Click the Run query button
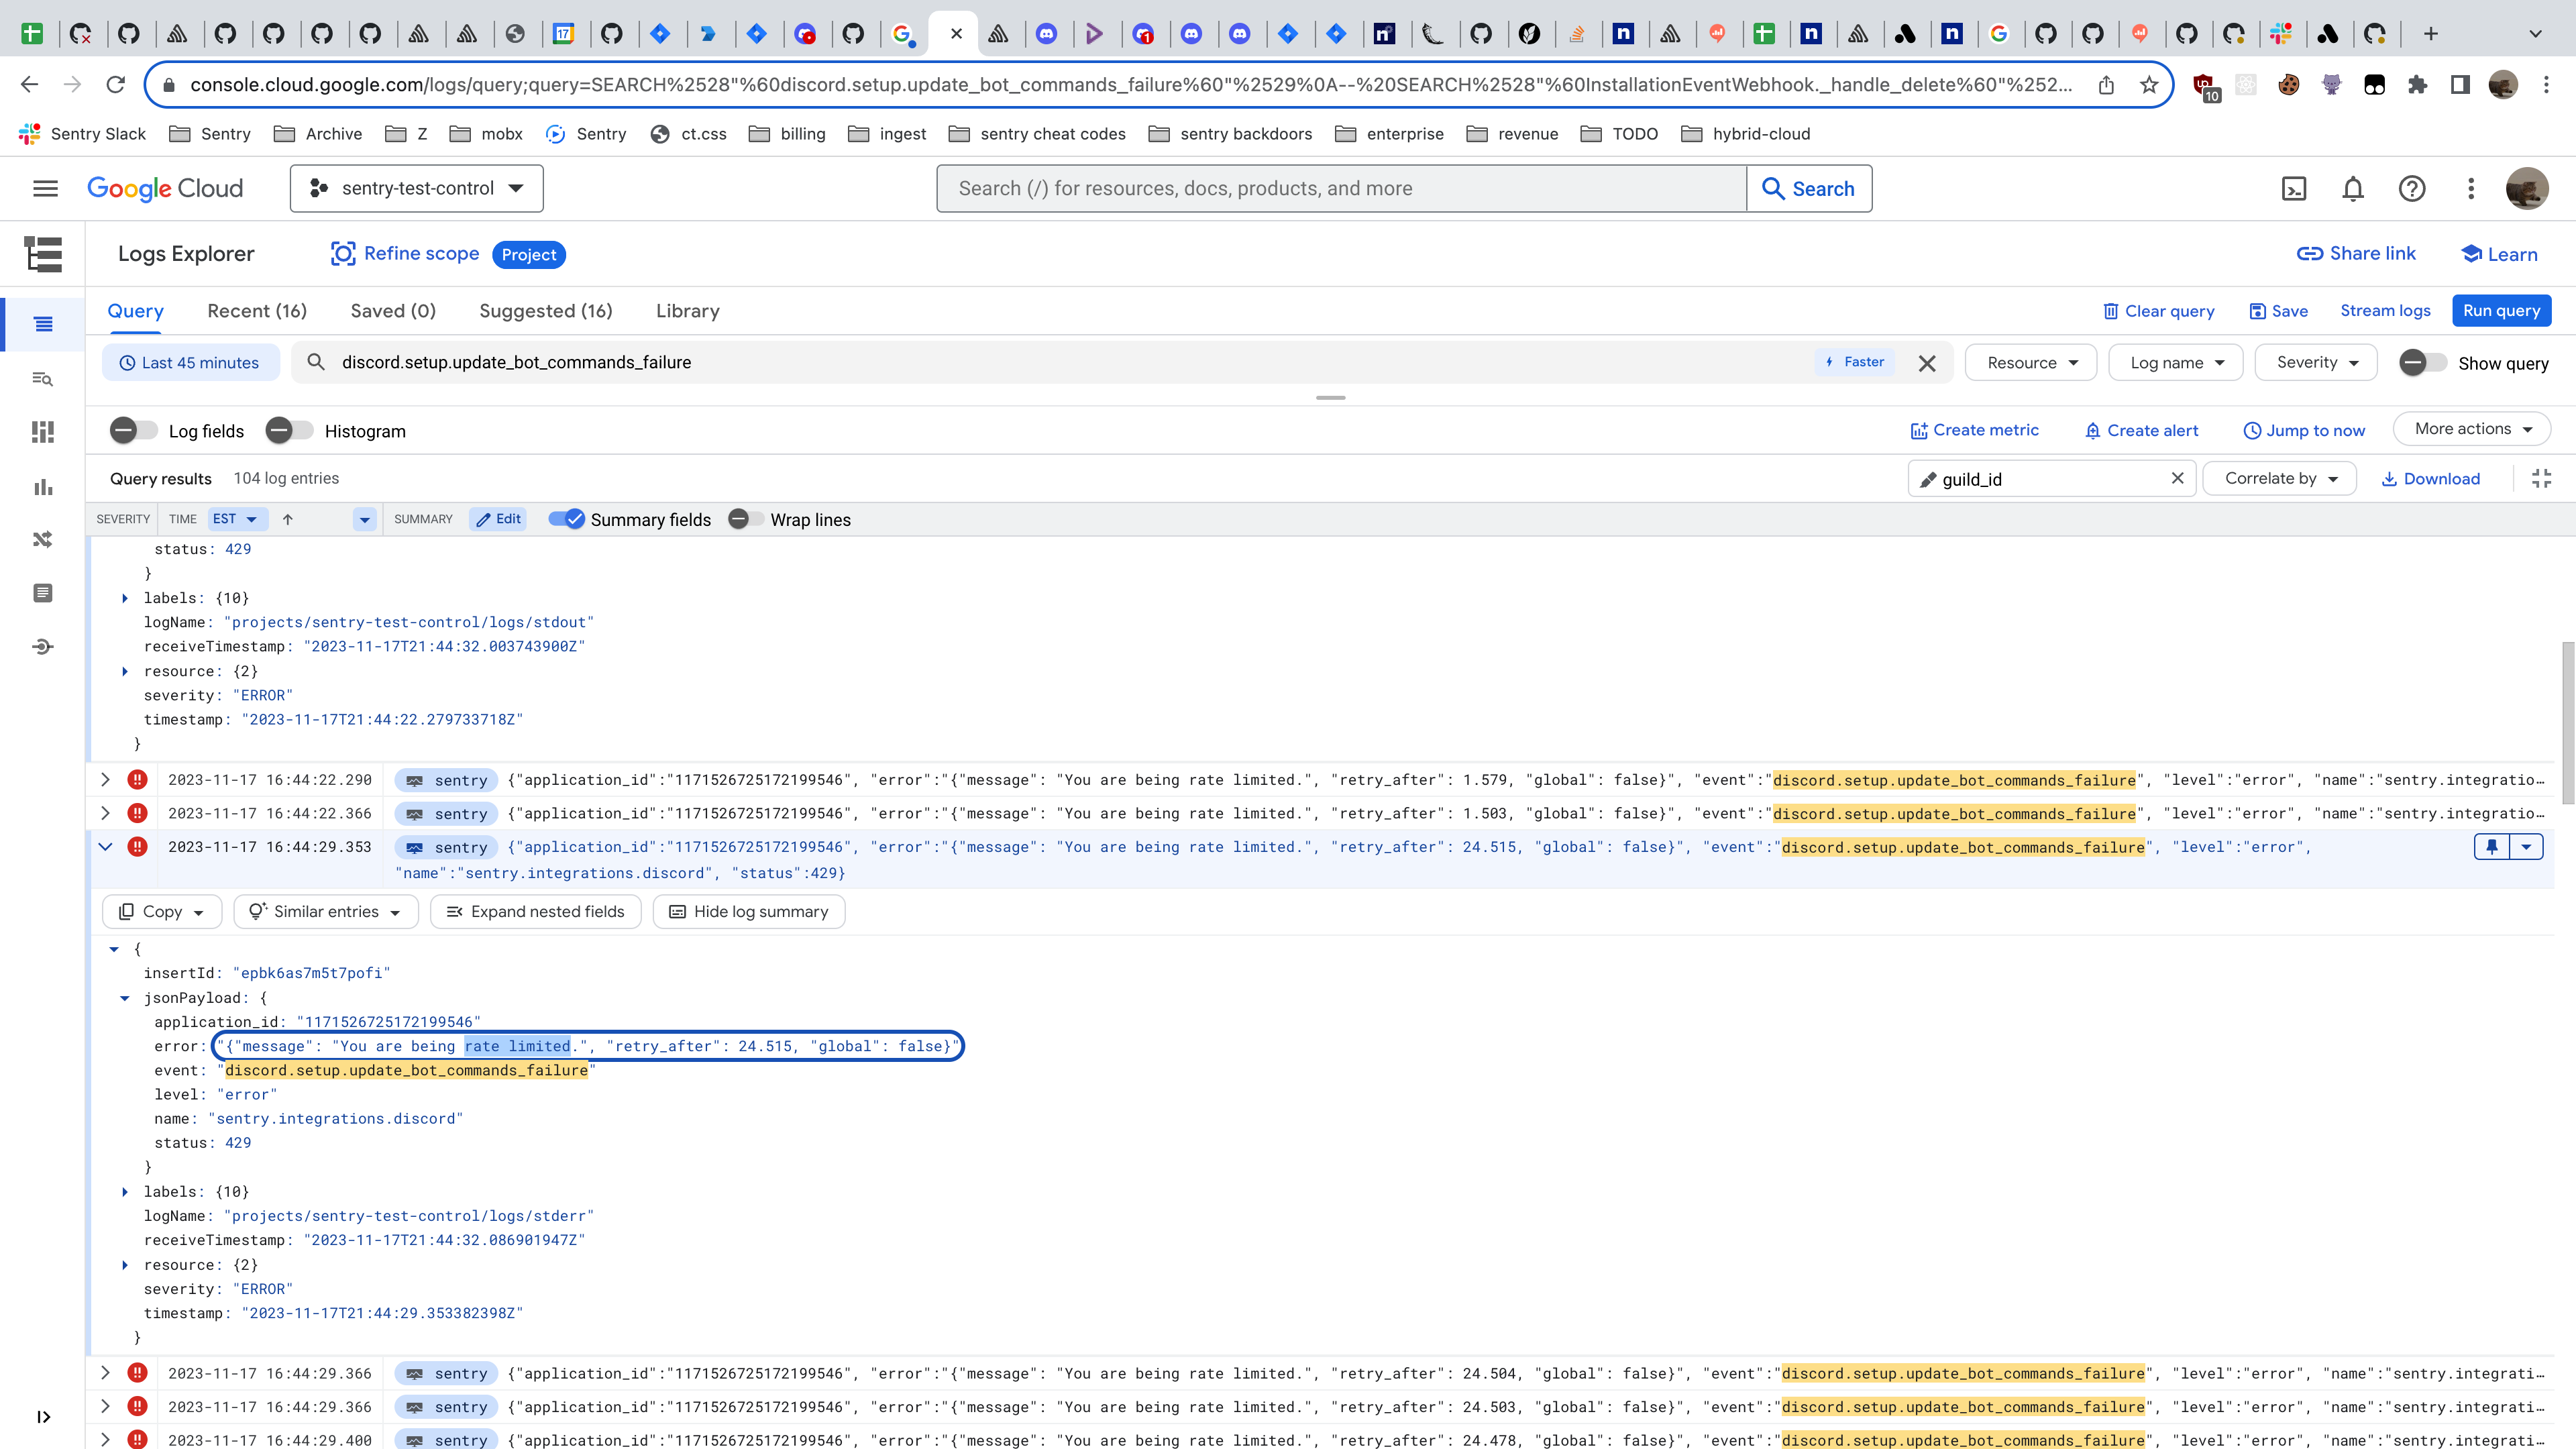This screenshot has width=2576, height=1449. click(2501, 311)
